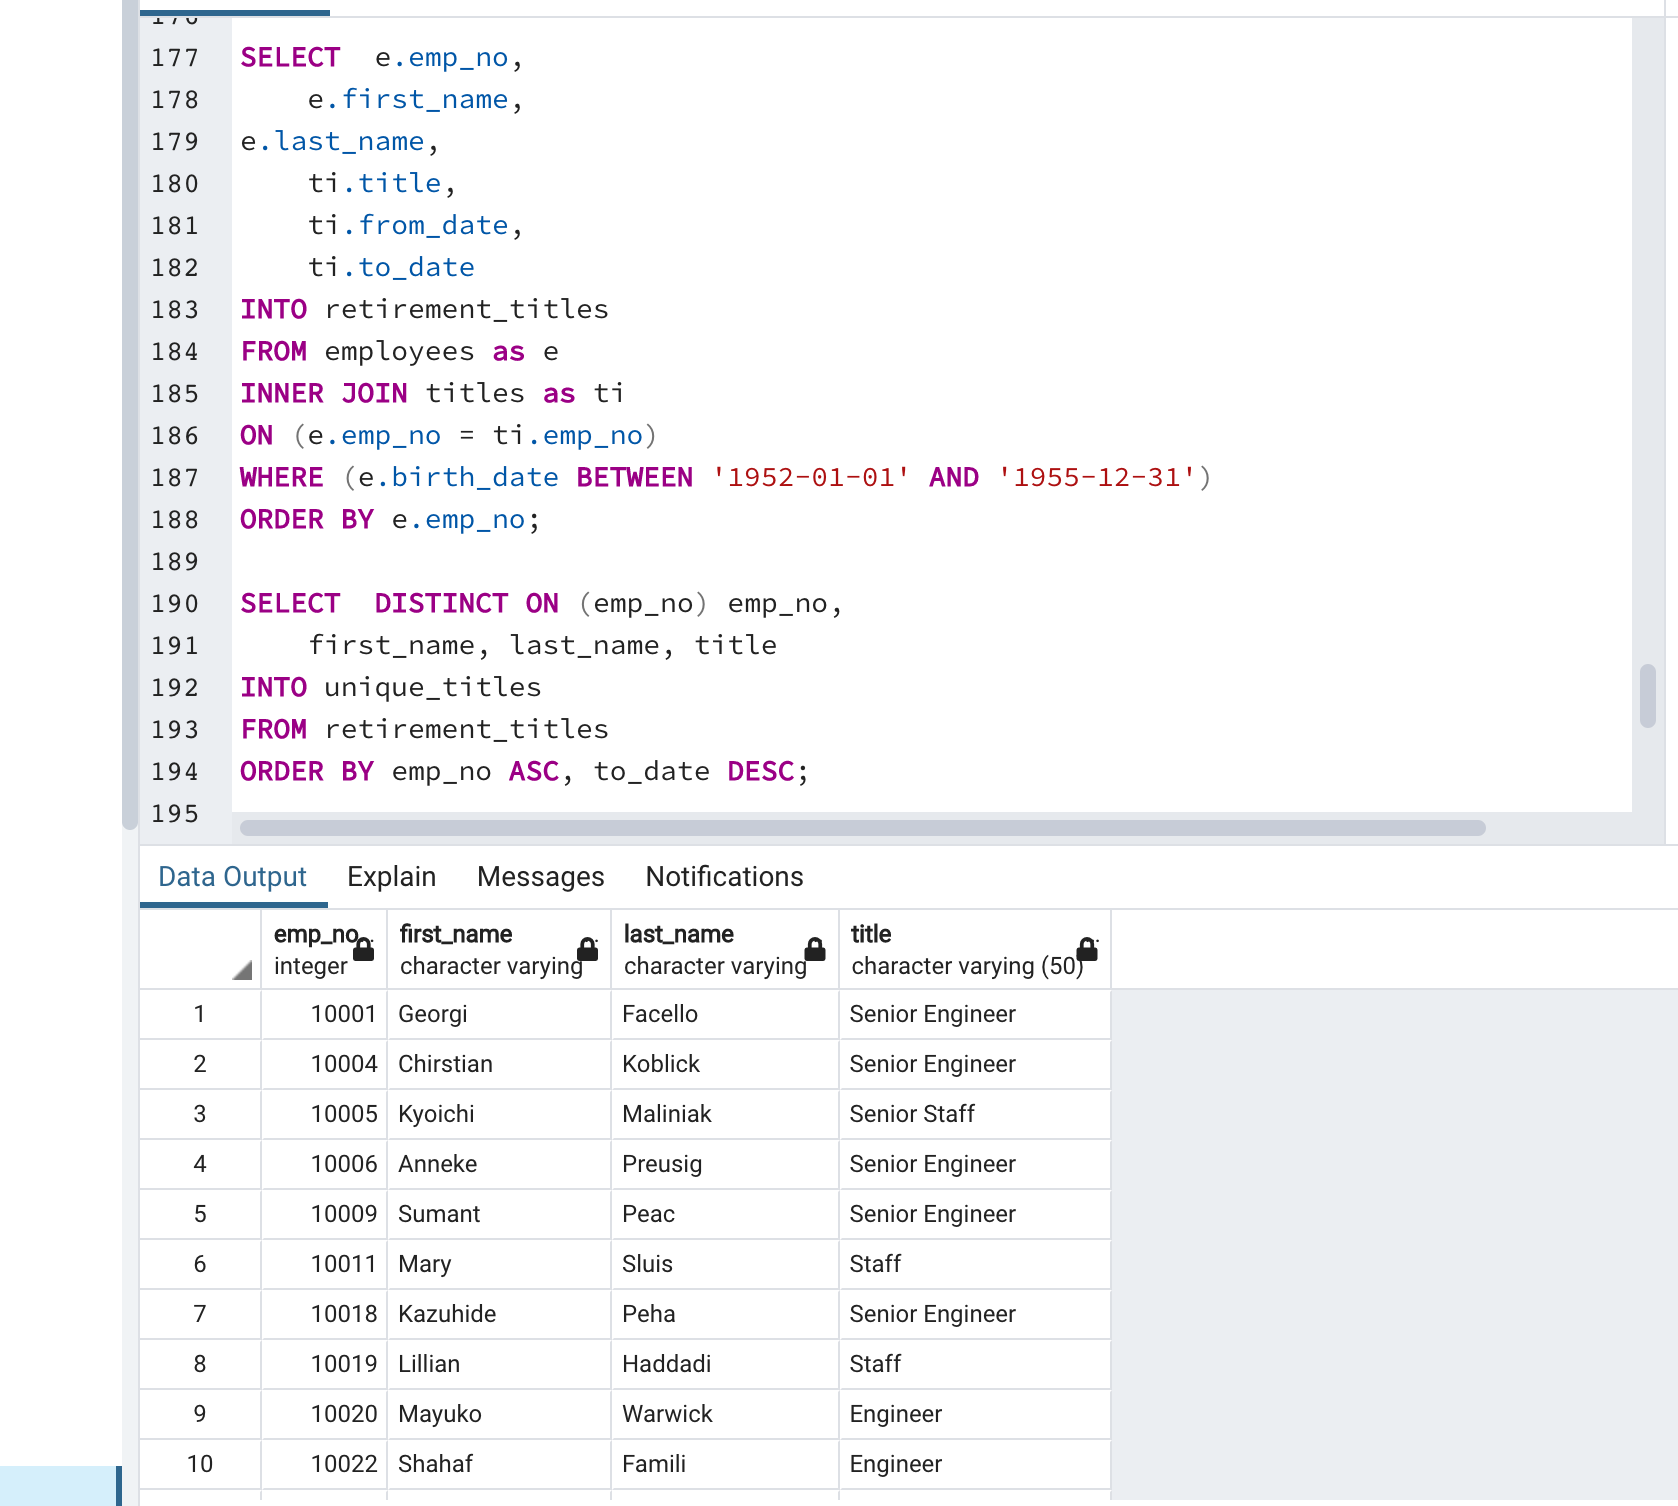This screenshot has width=1678, height=1506.
Task: Click the date string '1952-01-01'
Action: 811,478
